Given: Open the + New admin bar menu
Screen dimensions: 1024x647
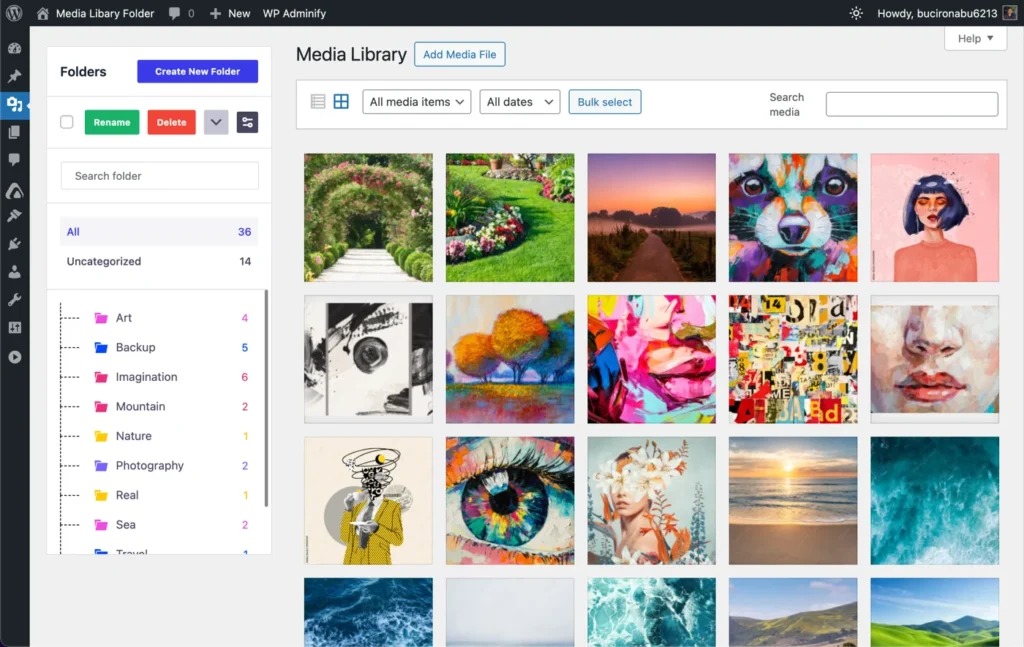Looking at the screenshot, I should click(230, 13).
